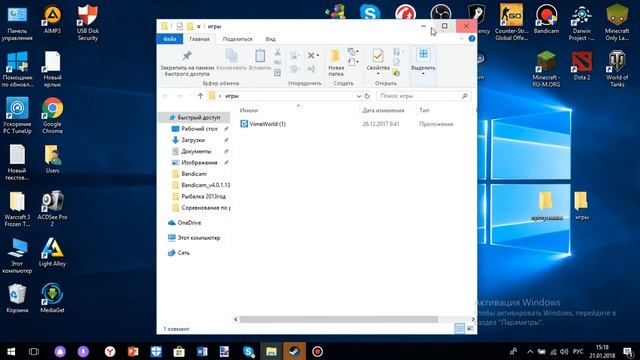Select Light Alloy desktop shortcut
Viewport: 640px width, 360px height.
(52, 252)
